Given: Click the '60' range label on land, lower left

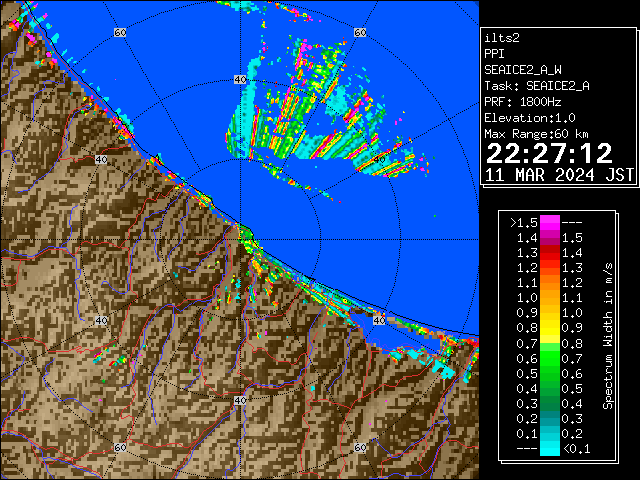Looking at the screenshot, I should [x=120, y=447].
